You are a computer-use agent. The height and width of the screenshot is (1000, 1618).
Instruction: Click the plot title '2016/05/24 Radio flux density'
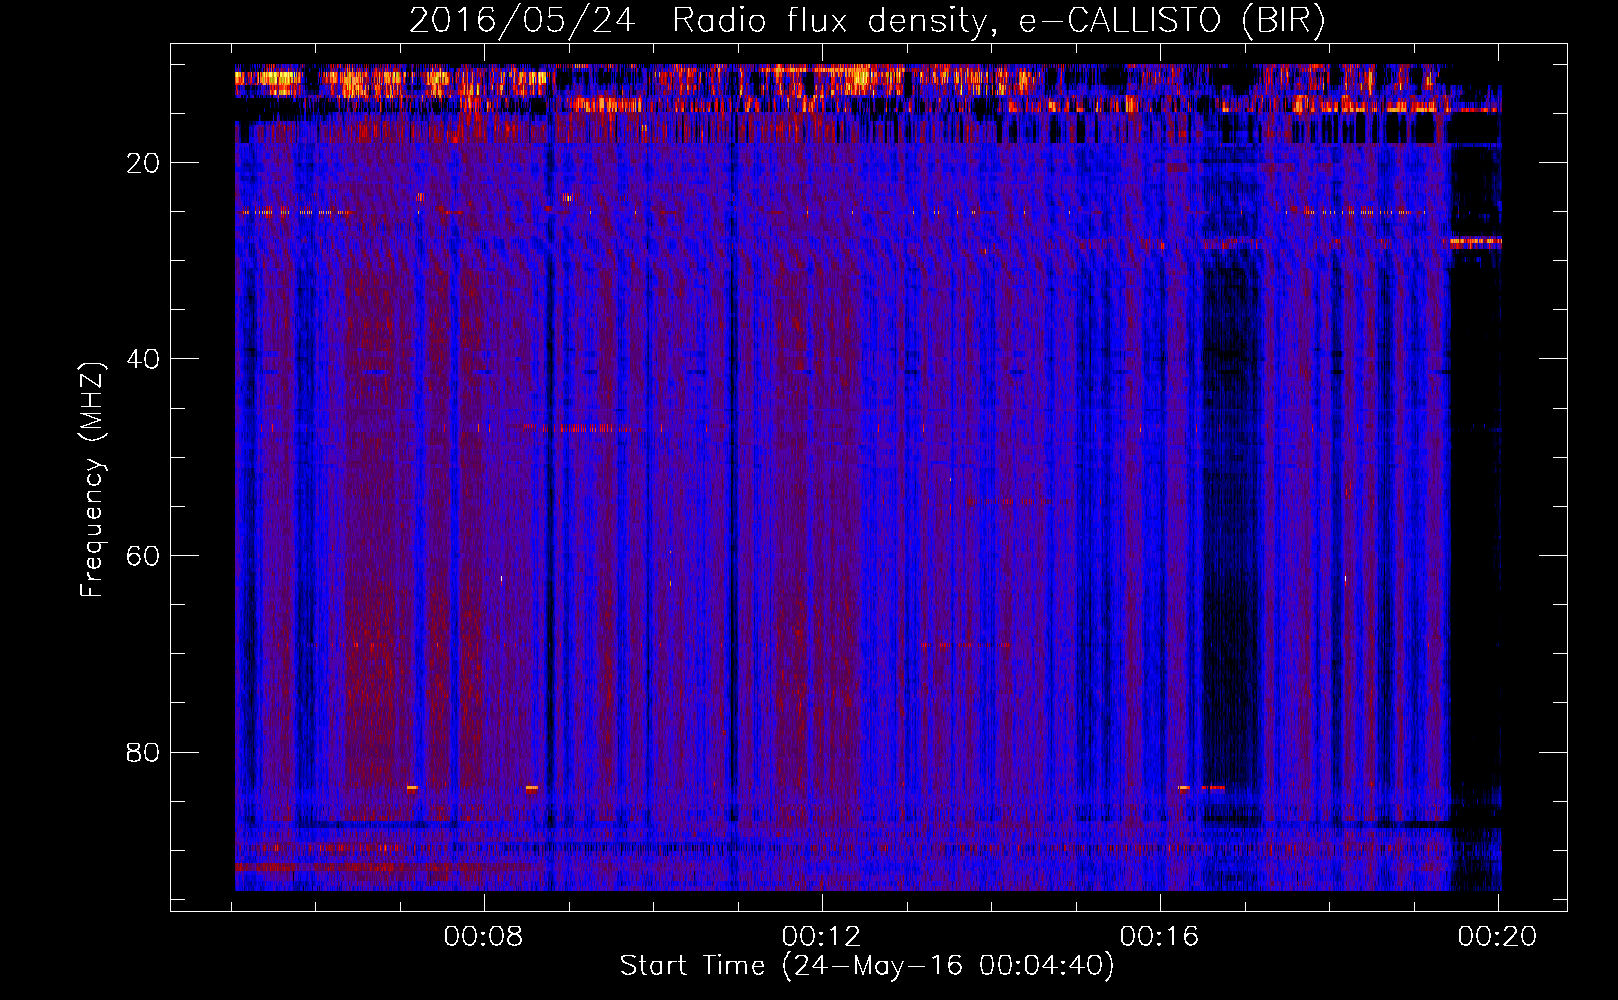[x=867, y=21]
